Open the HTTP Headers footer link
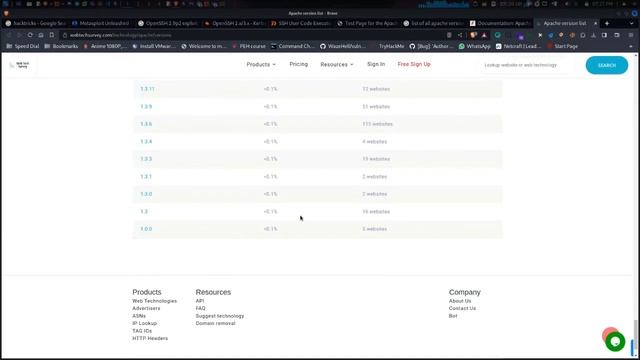Image resolution: width=640 pixels, height=360 pixels. coord(150,338)
